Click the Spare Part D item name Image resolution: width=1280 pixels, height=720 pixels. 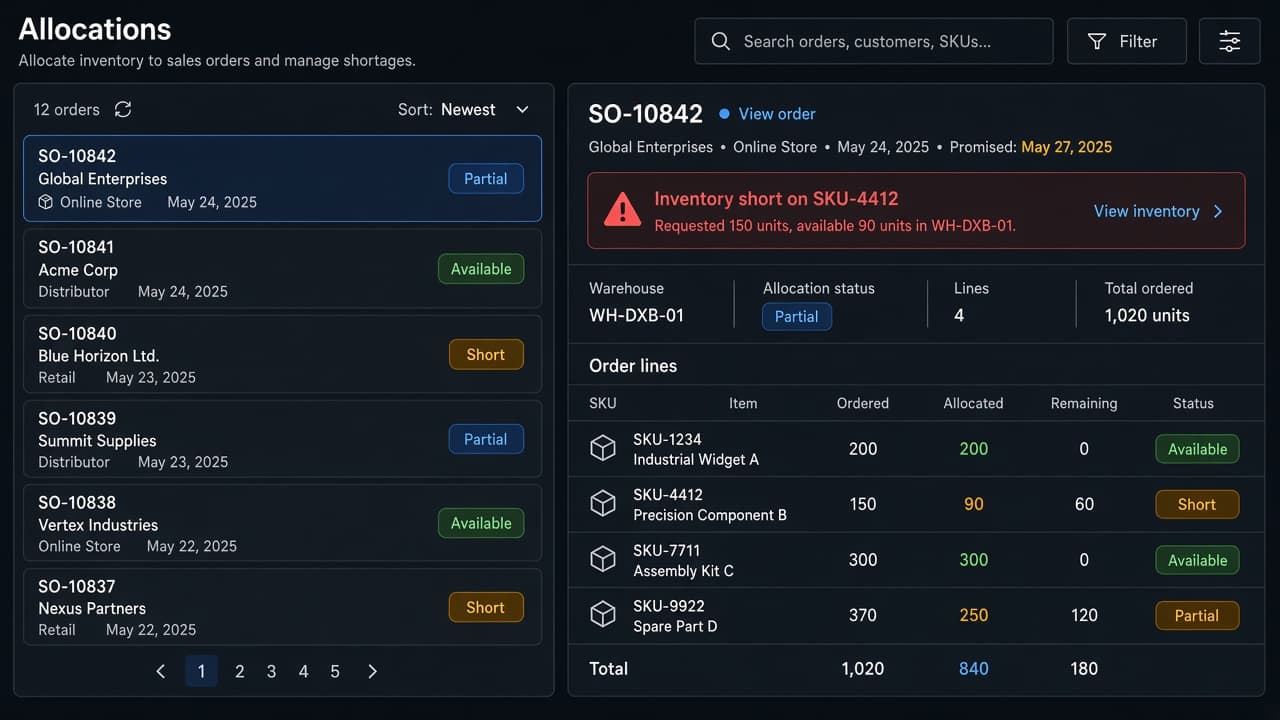[x=675, y=626]
